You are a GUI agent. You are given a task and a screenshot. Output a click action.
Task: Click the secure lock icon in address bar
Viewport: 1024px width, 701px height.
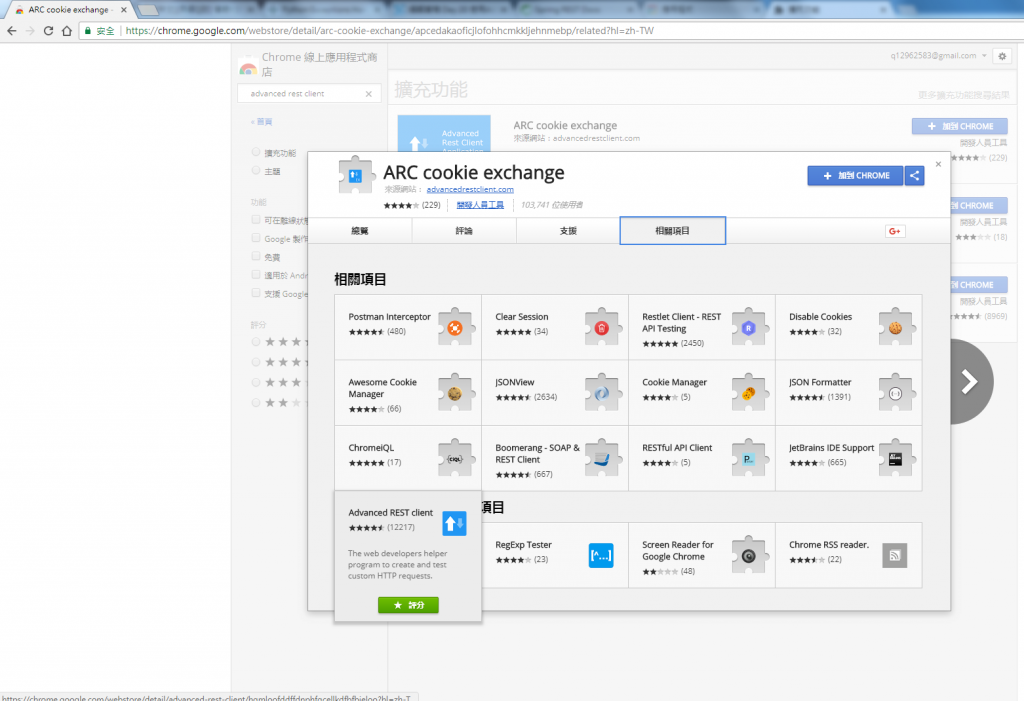(88, 31)
